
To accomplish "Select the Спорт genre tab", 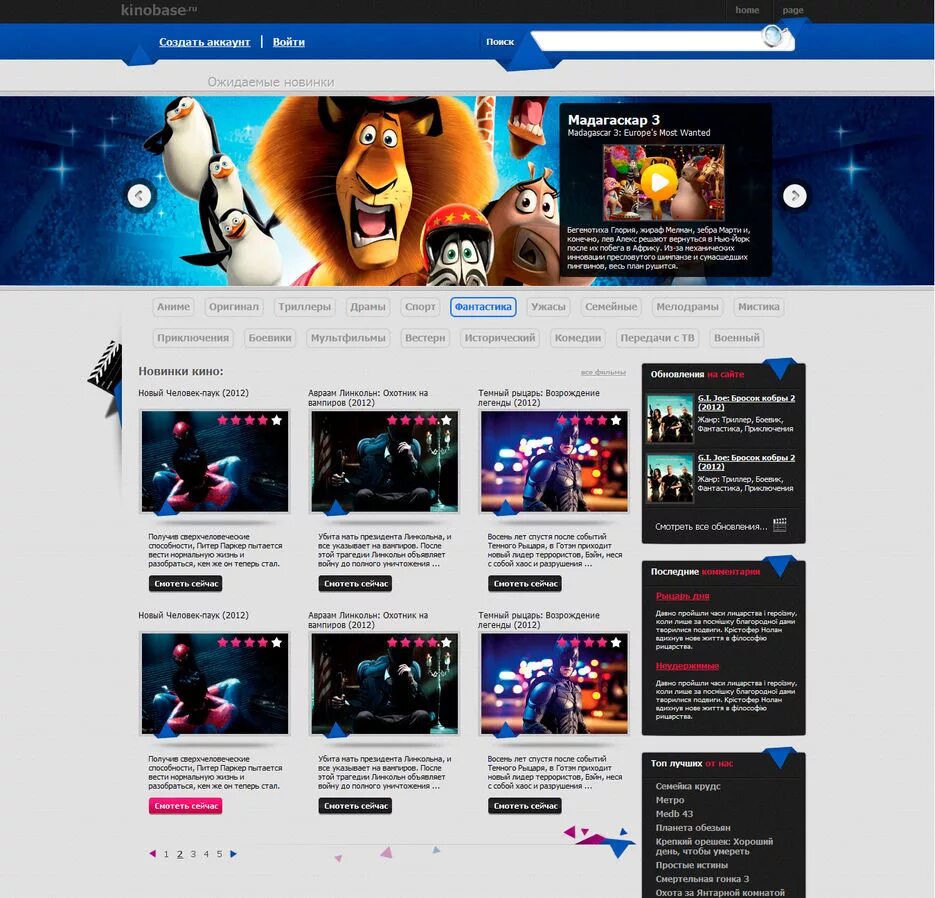I will click(x=420, y=306).
